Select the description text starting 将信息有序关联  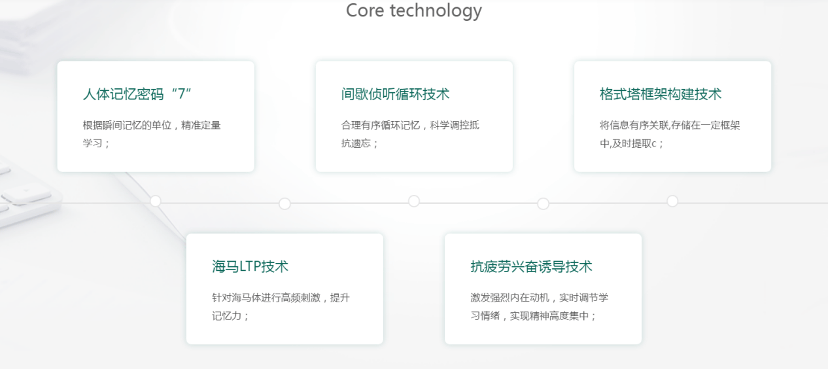(670, 134)
